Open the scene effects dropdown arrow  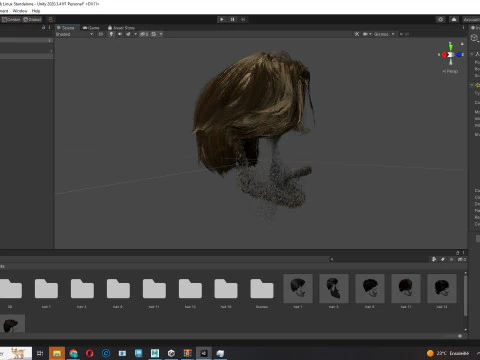[135, 34]
